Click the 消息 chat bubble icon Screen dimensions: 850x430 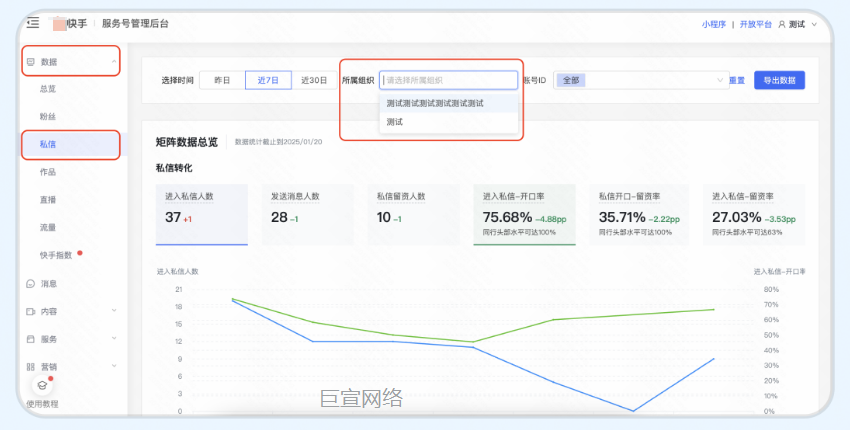pos(31,284)
